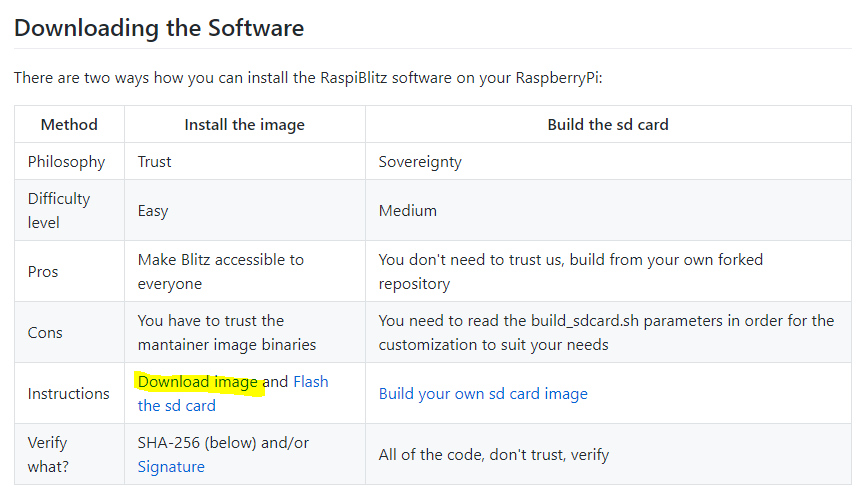Select the Method column header
867x500 pixels.
pos(69,125)
